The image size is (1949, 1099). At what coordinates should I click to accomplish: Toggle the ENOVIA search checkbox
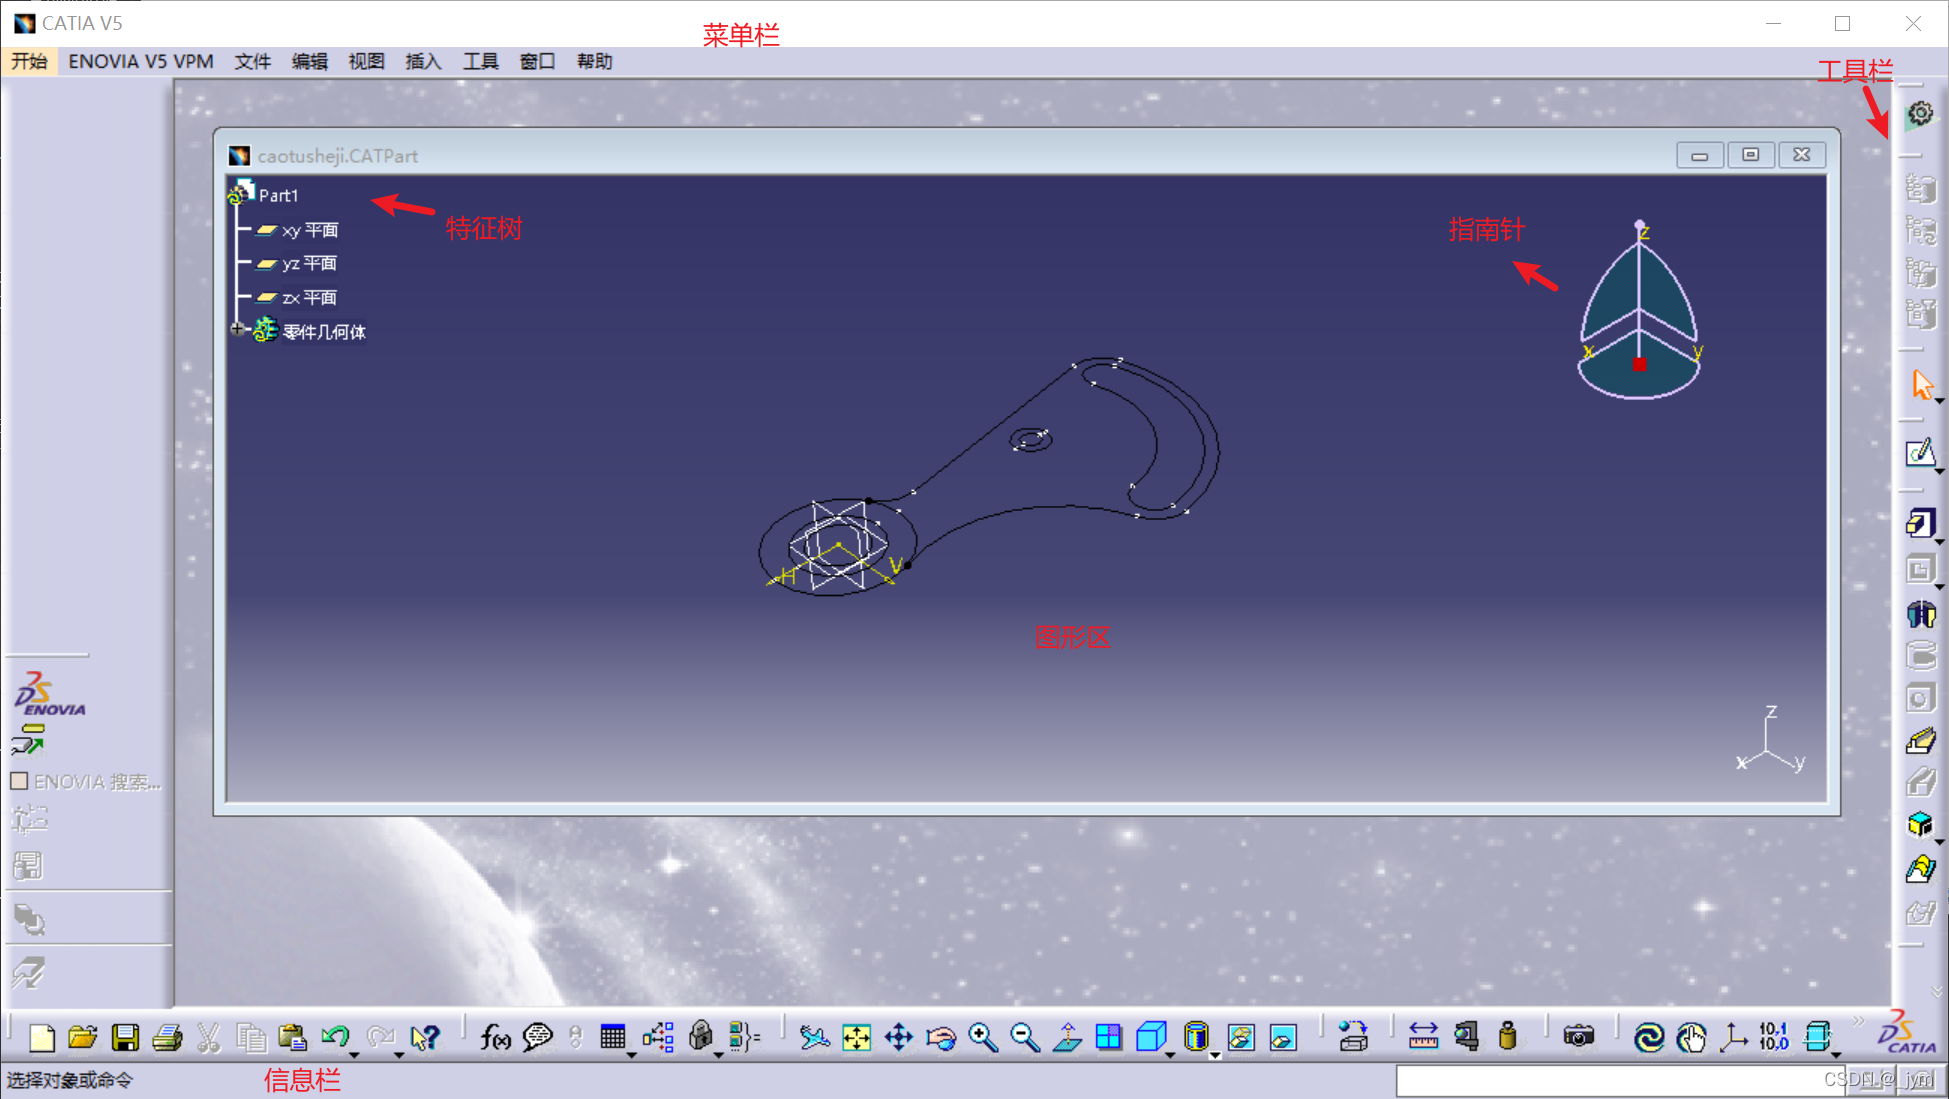tap(19, 781)
